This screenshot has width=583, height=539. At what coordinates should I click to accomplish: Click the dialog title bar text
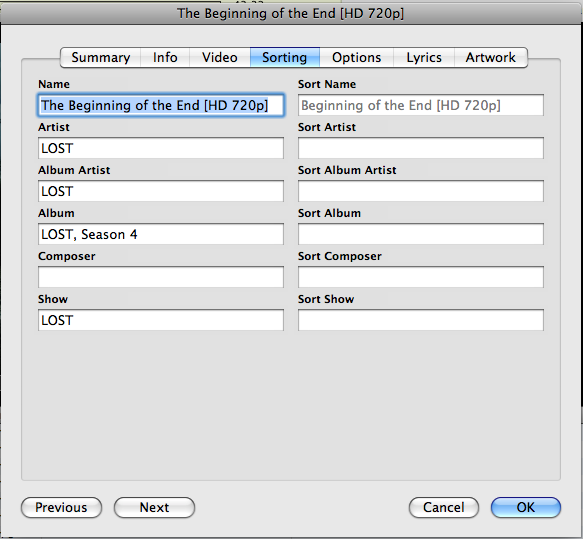290,14
